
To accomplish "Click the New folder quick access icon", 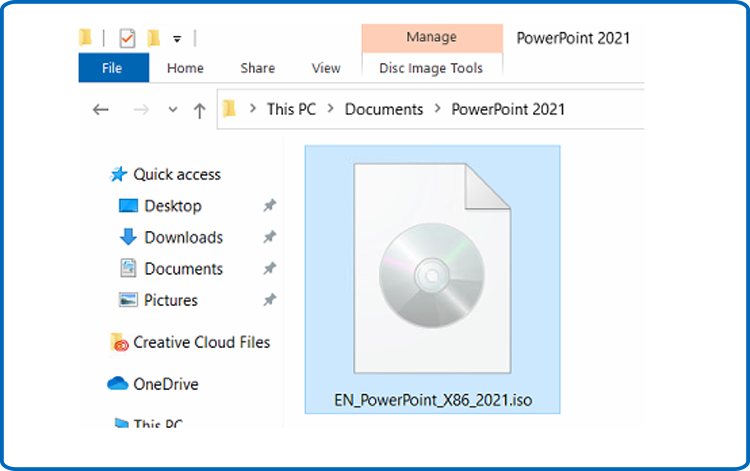I will coord(154,38).
